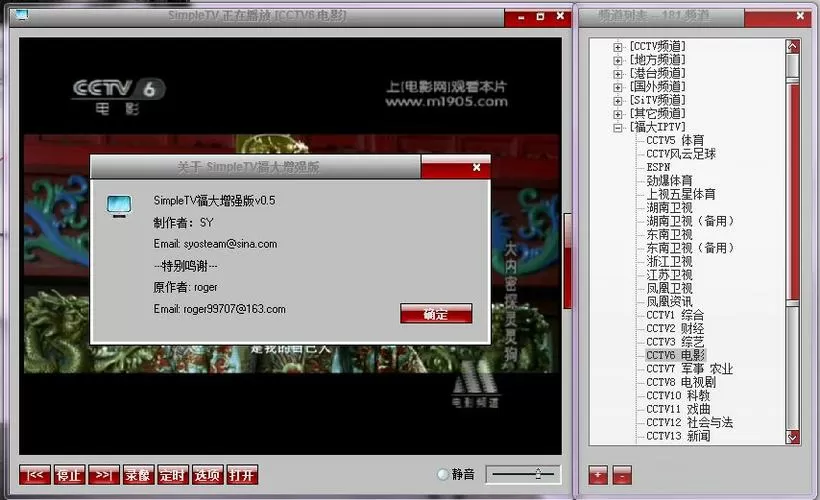Start recording with the 录像 button

click(138, 475)
